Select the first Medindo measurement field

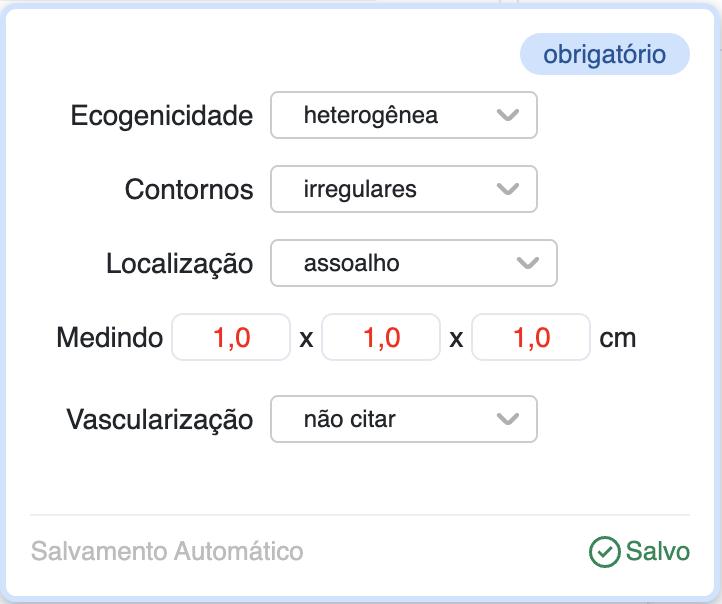(x=231, y=338)
